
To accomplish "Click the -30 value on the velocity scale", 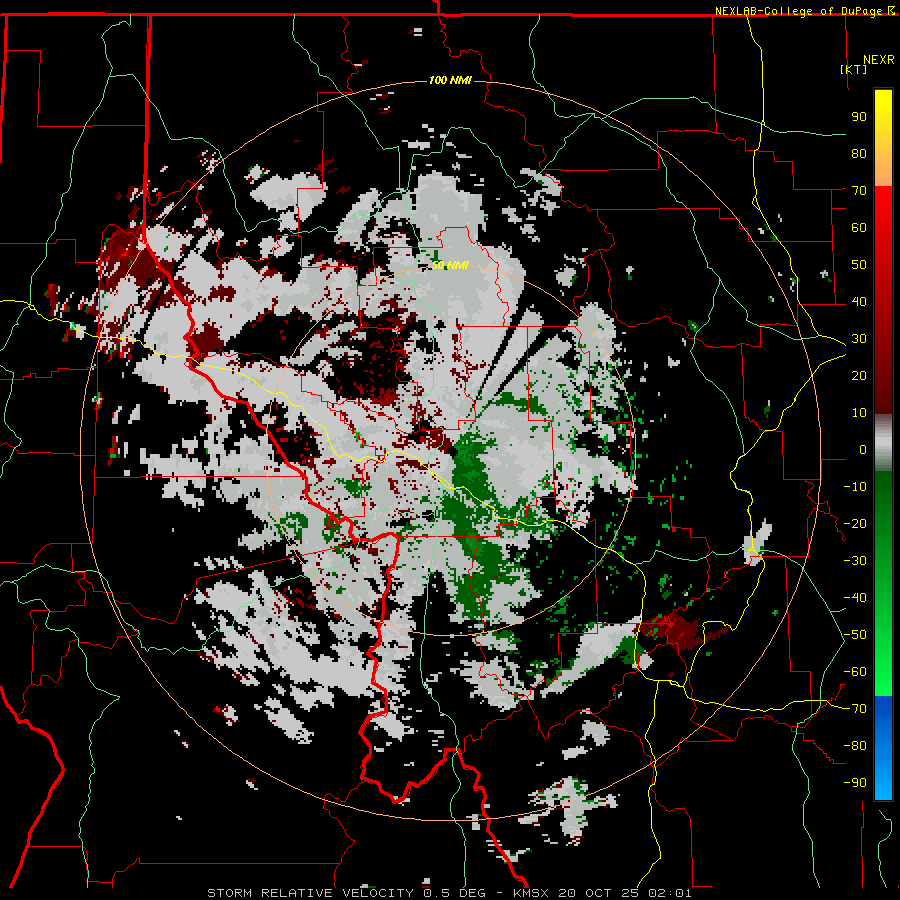I will (855, 561).
